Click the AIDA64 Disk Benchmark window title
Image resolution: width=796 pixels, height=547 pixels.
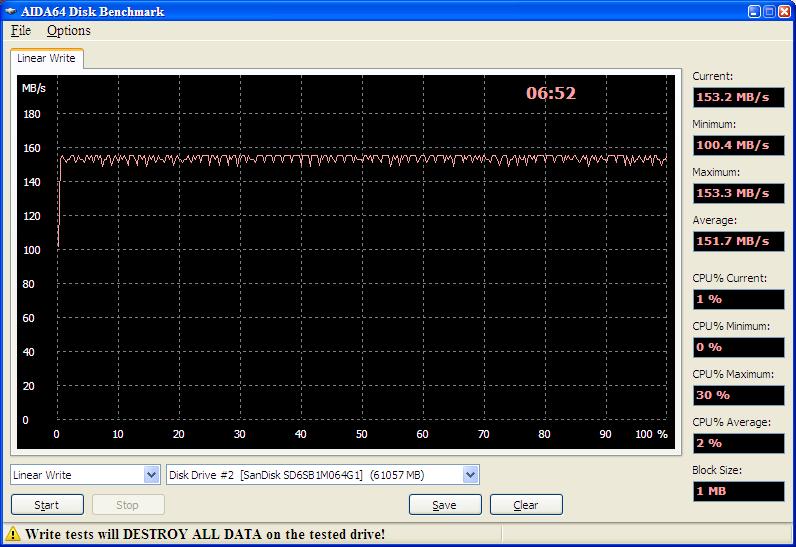pos(92,11)
